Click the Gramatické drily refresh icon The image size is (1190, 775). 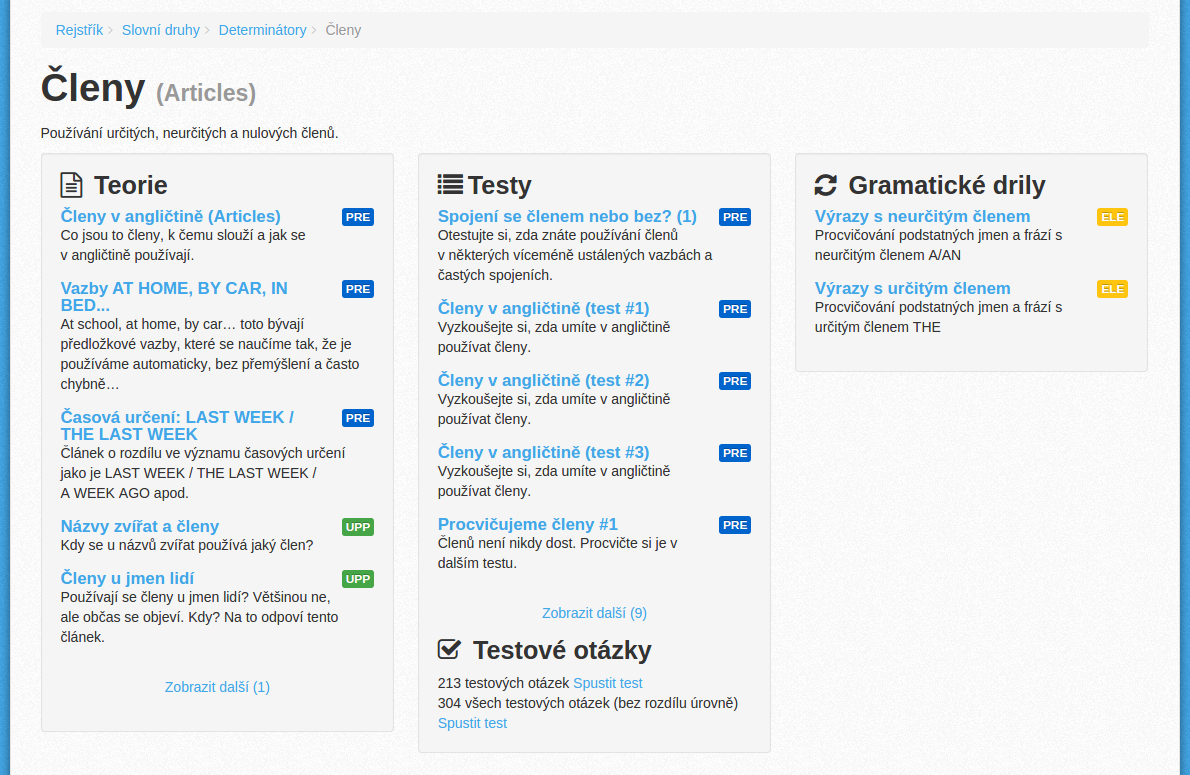(826, 185)
